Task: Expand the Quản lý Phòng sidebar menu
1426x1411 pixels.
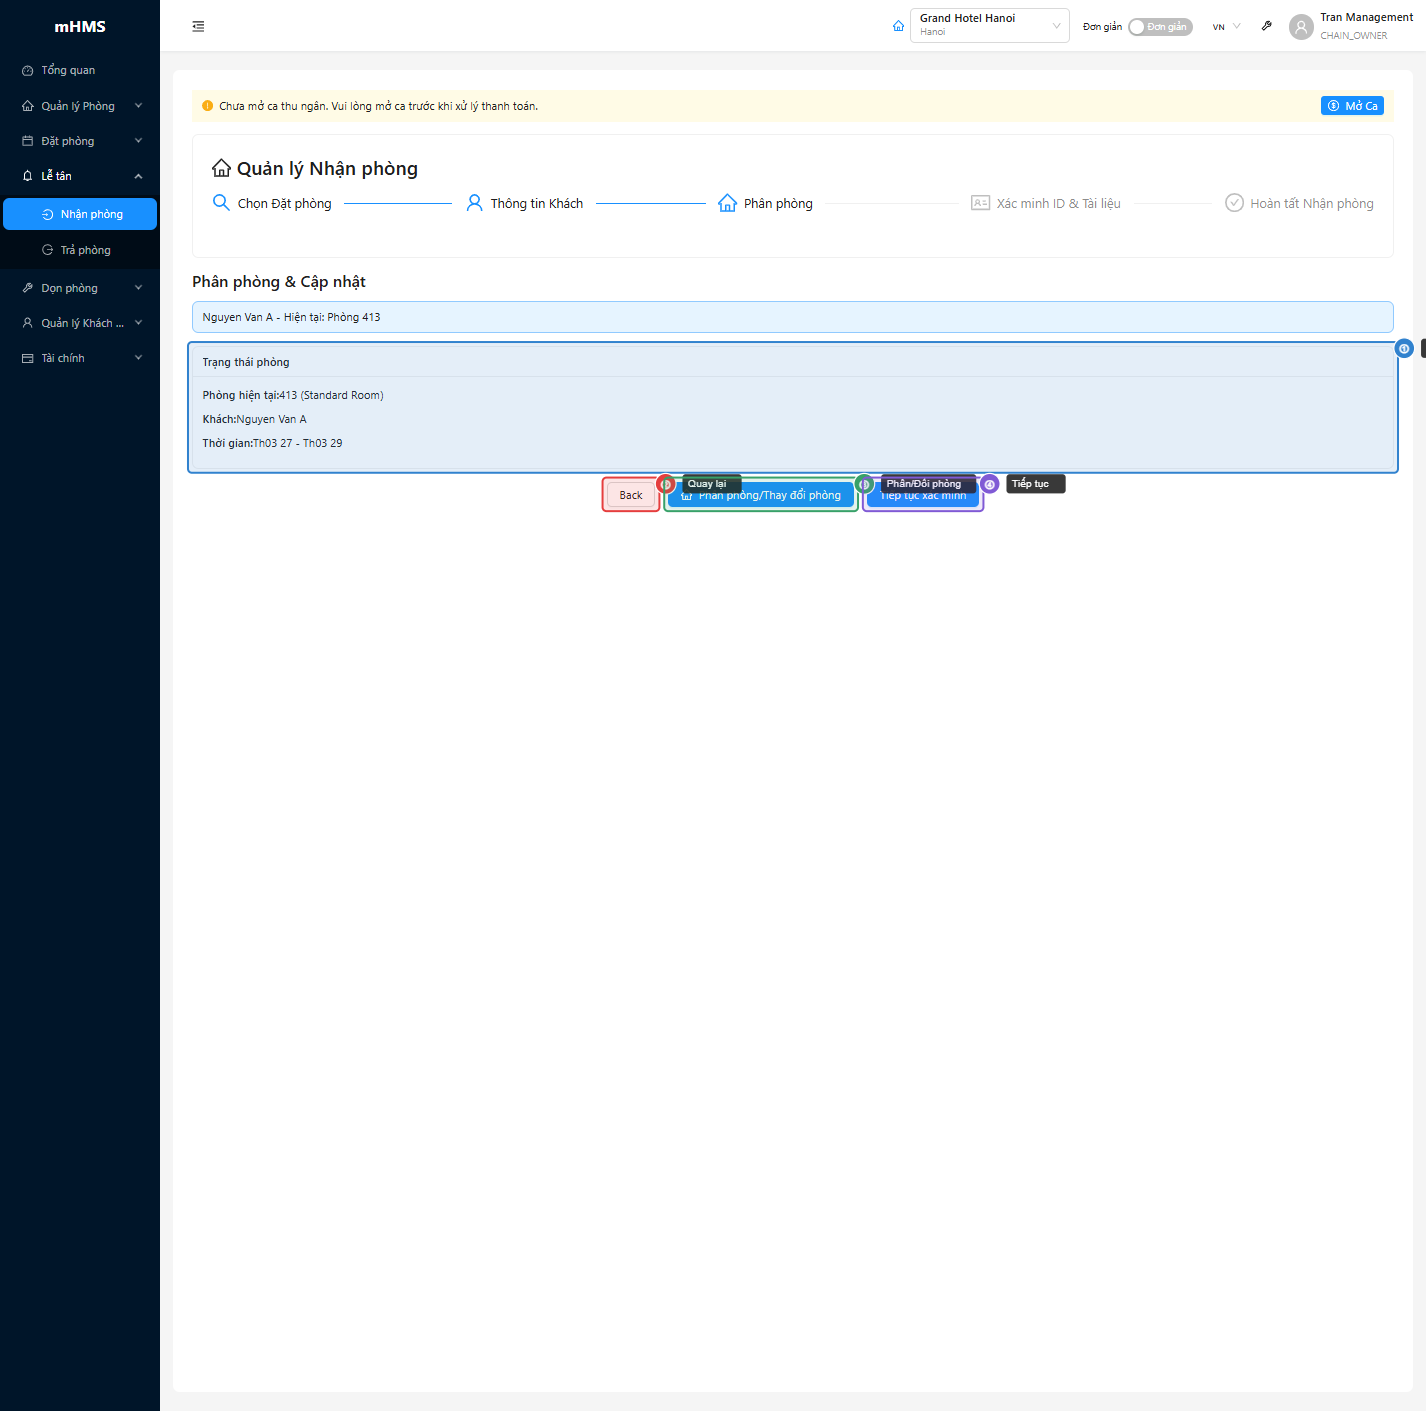Action: (x=80, y=106)
